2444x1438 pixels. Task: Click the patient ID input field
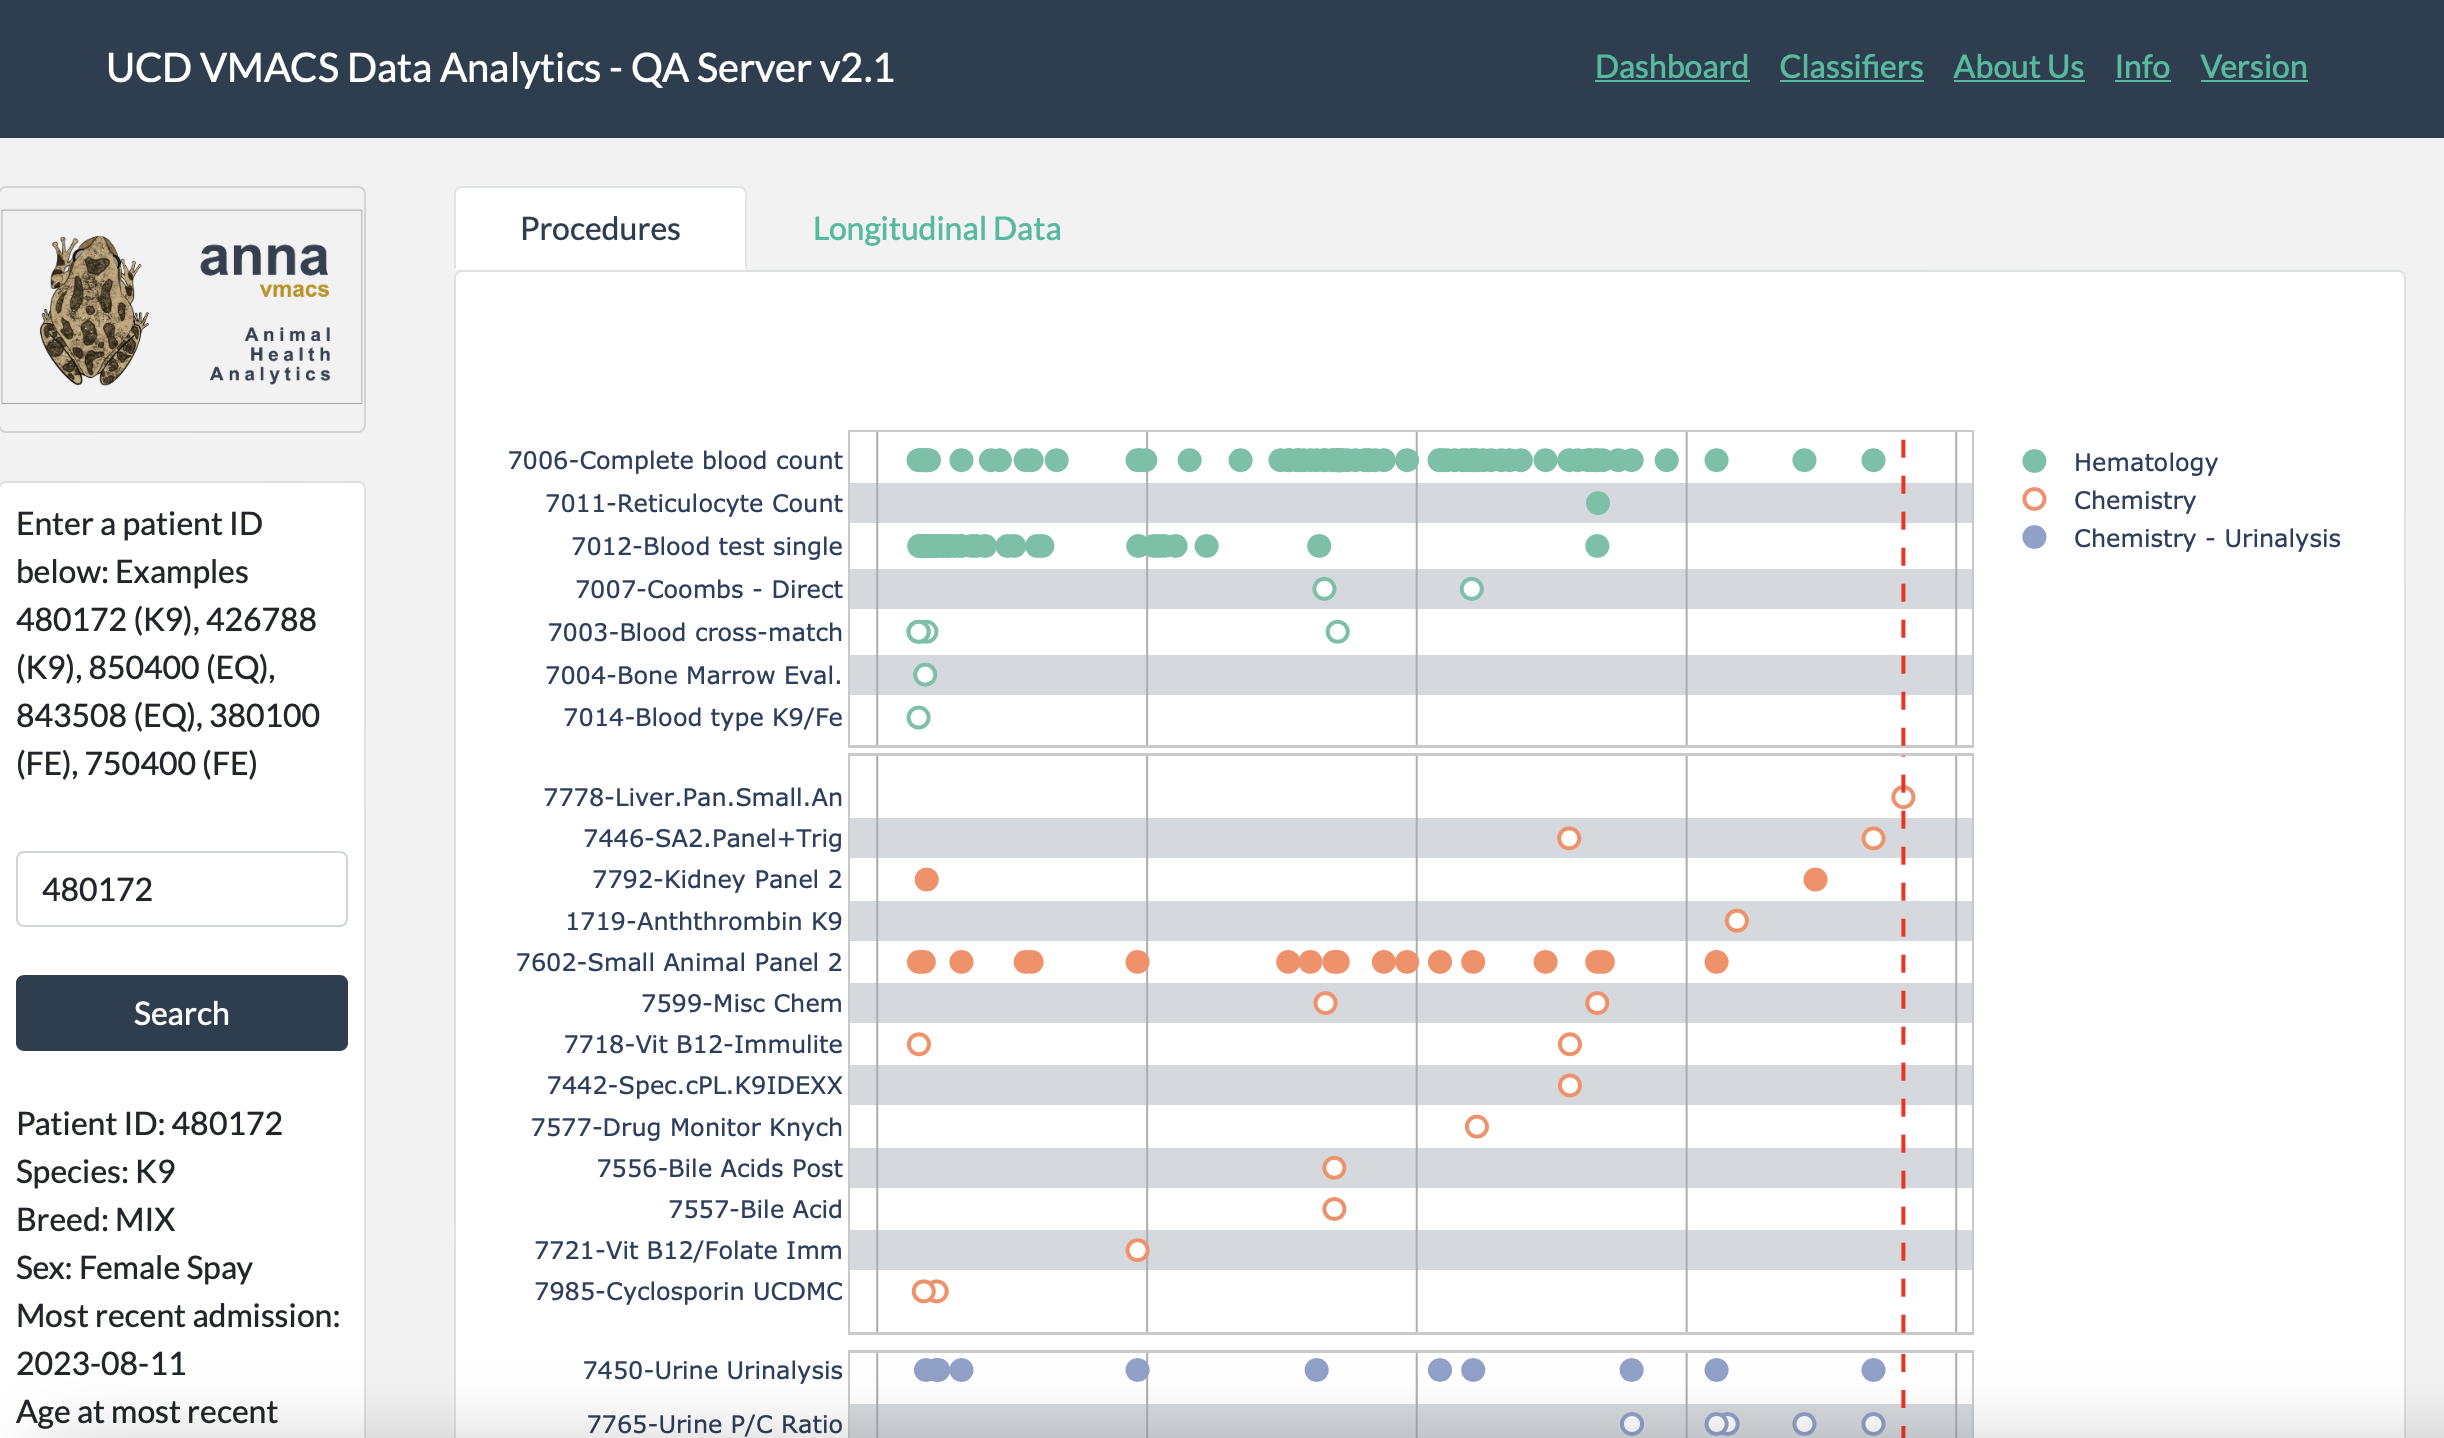coord(182,889)
